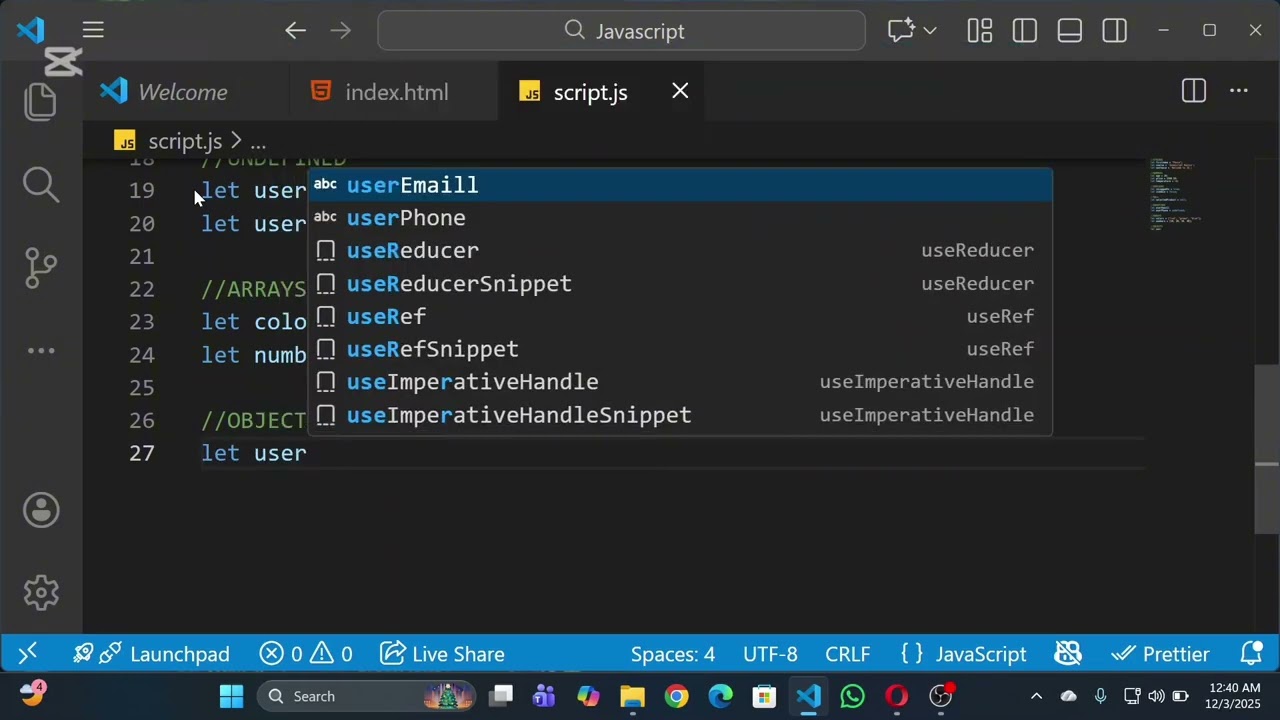Open the Windows Start menu
This screenshot has height=720, width=1280.
pos(231,696)
